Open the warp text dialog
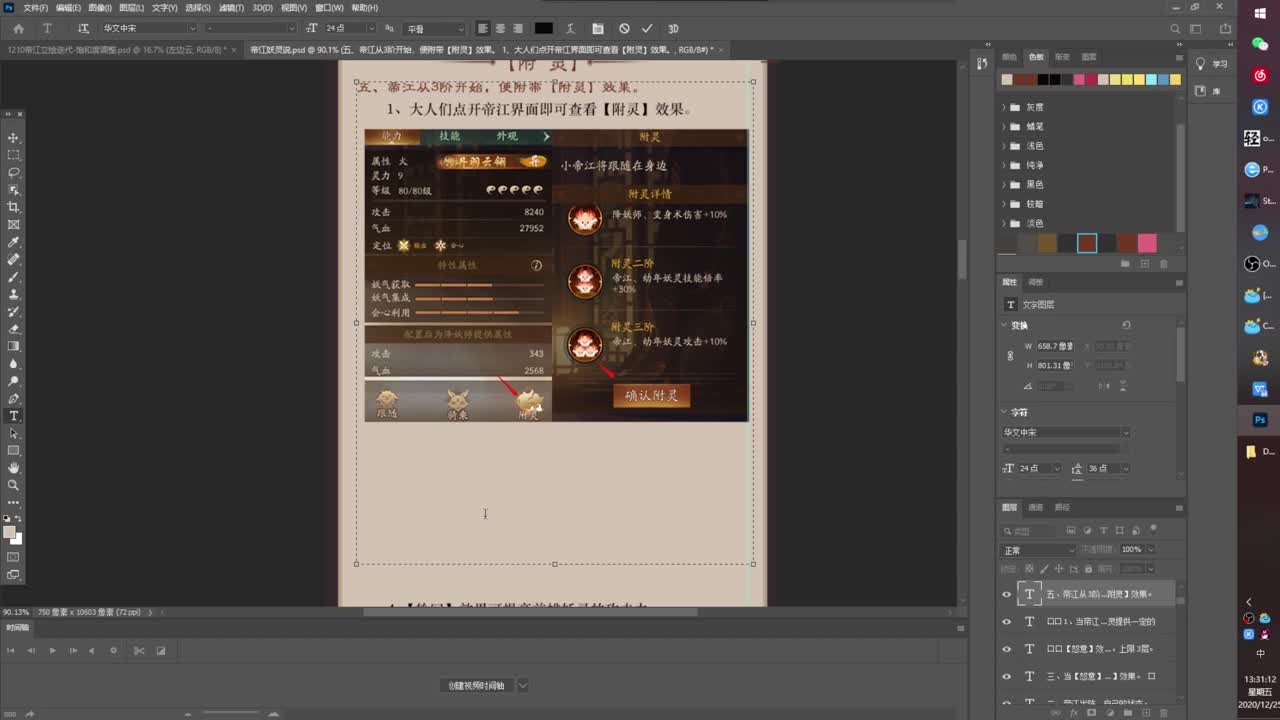 tap(572, 28)
